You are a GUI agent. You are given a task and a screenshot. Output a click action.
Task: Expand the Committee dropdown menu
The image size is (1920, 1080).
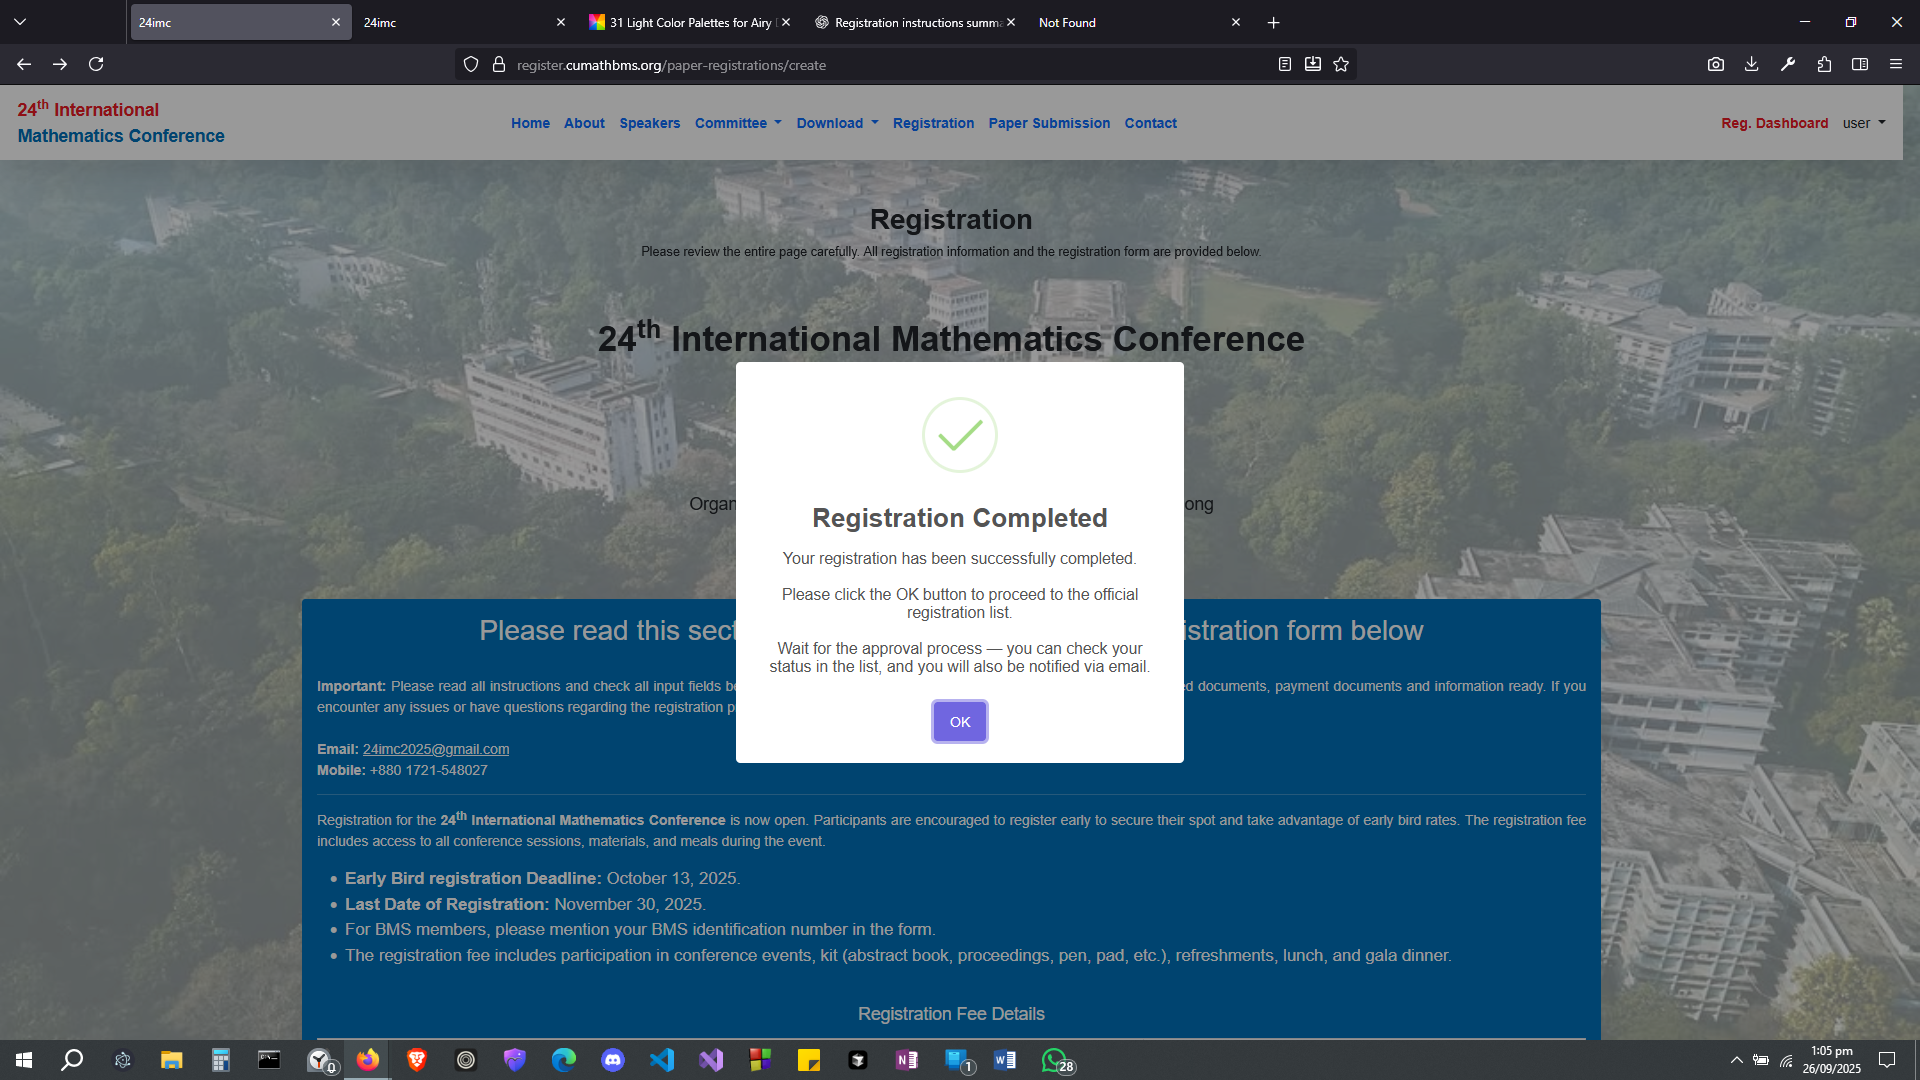point(738,123)
